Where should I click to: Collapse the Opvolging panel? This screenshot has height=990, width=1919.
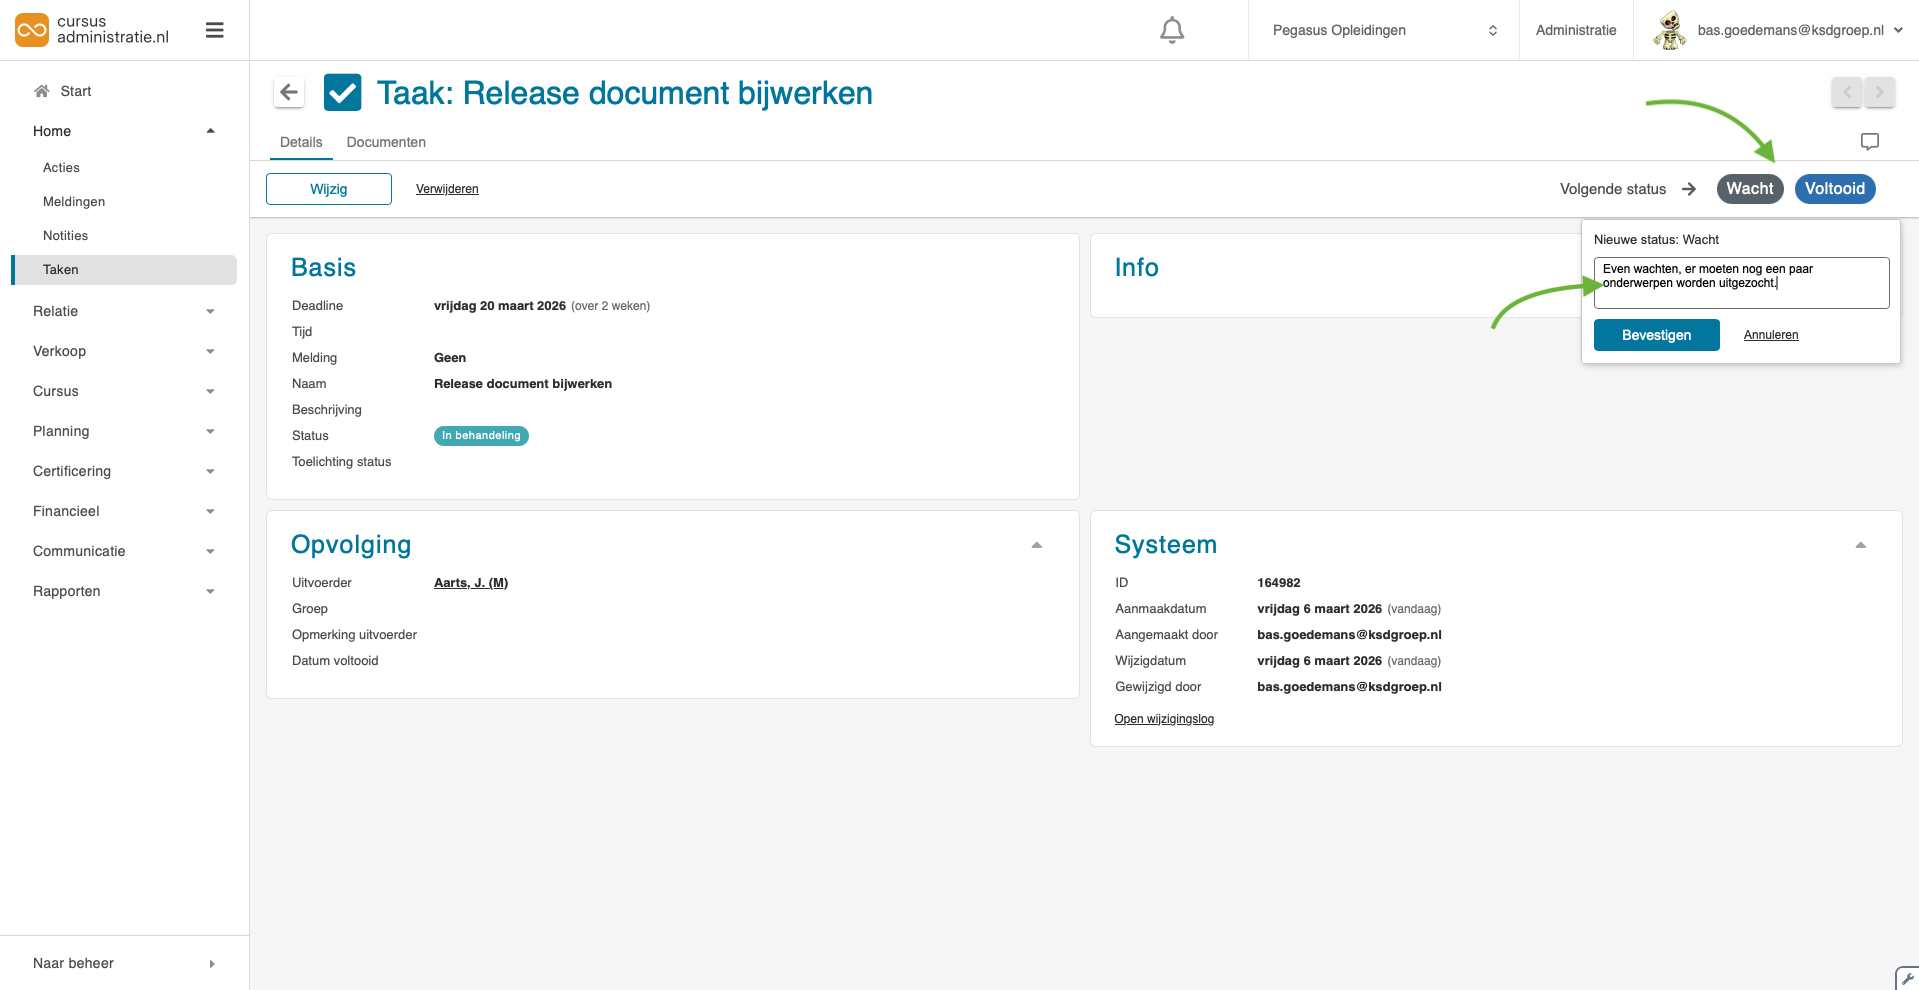[x=1036, y=545]
